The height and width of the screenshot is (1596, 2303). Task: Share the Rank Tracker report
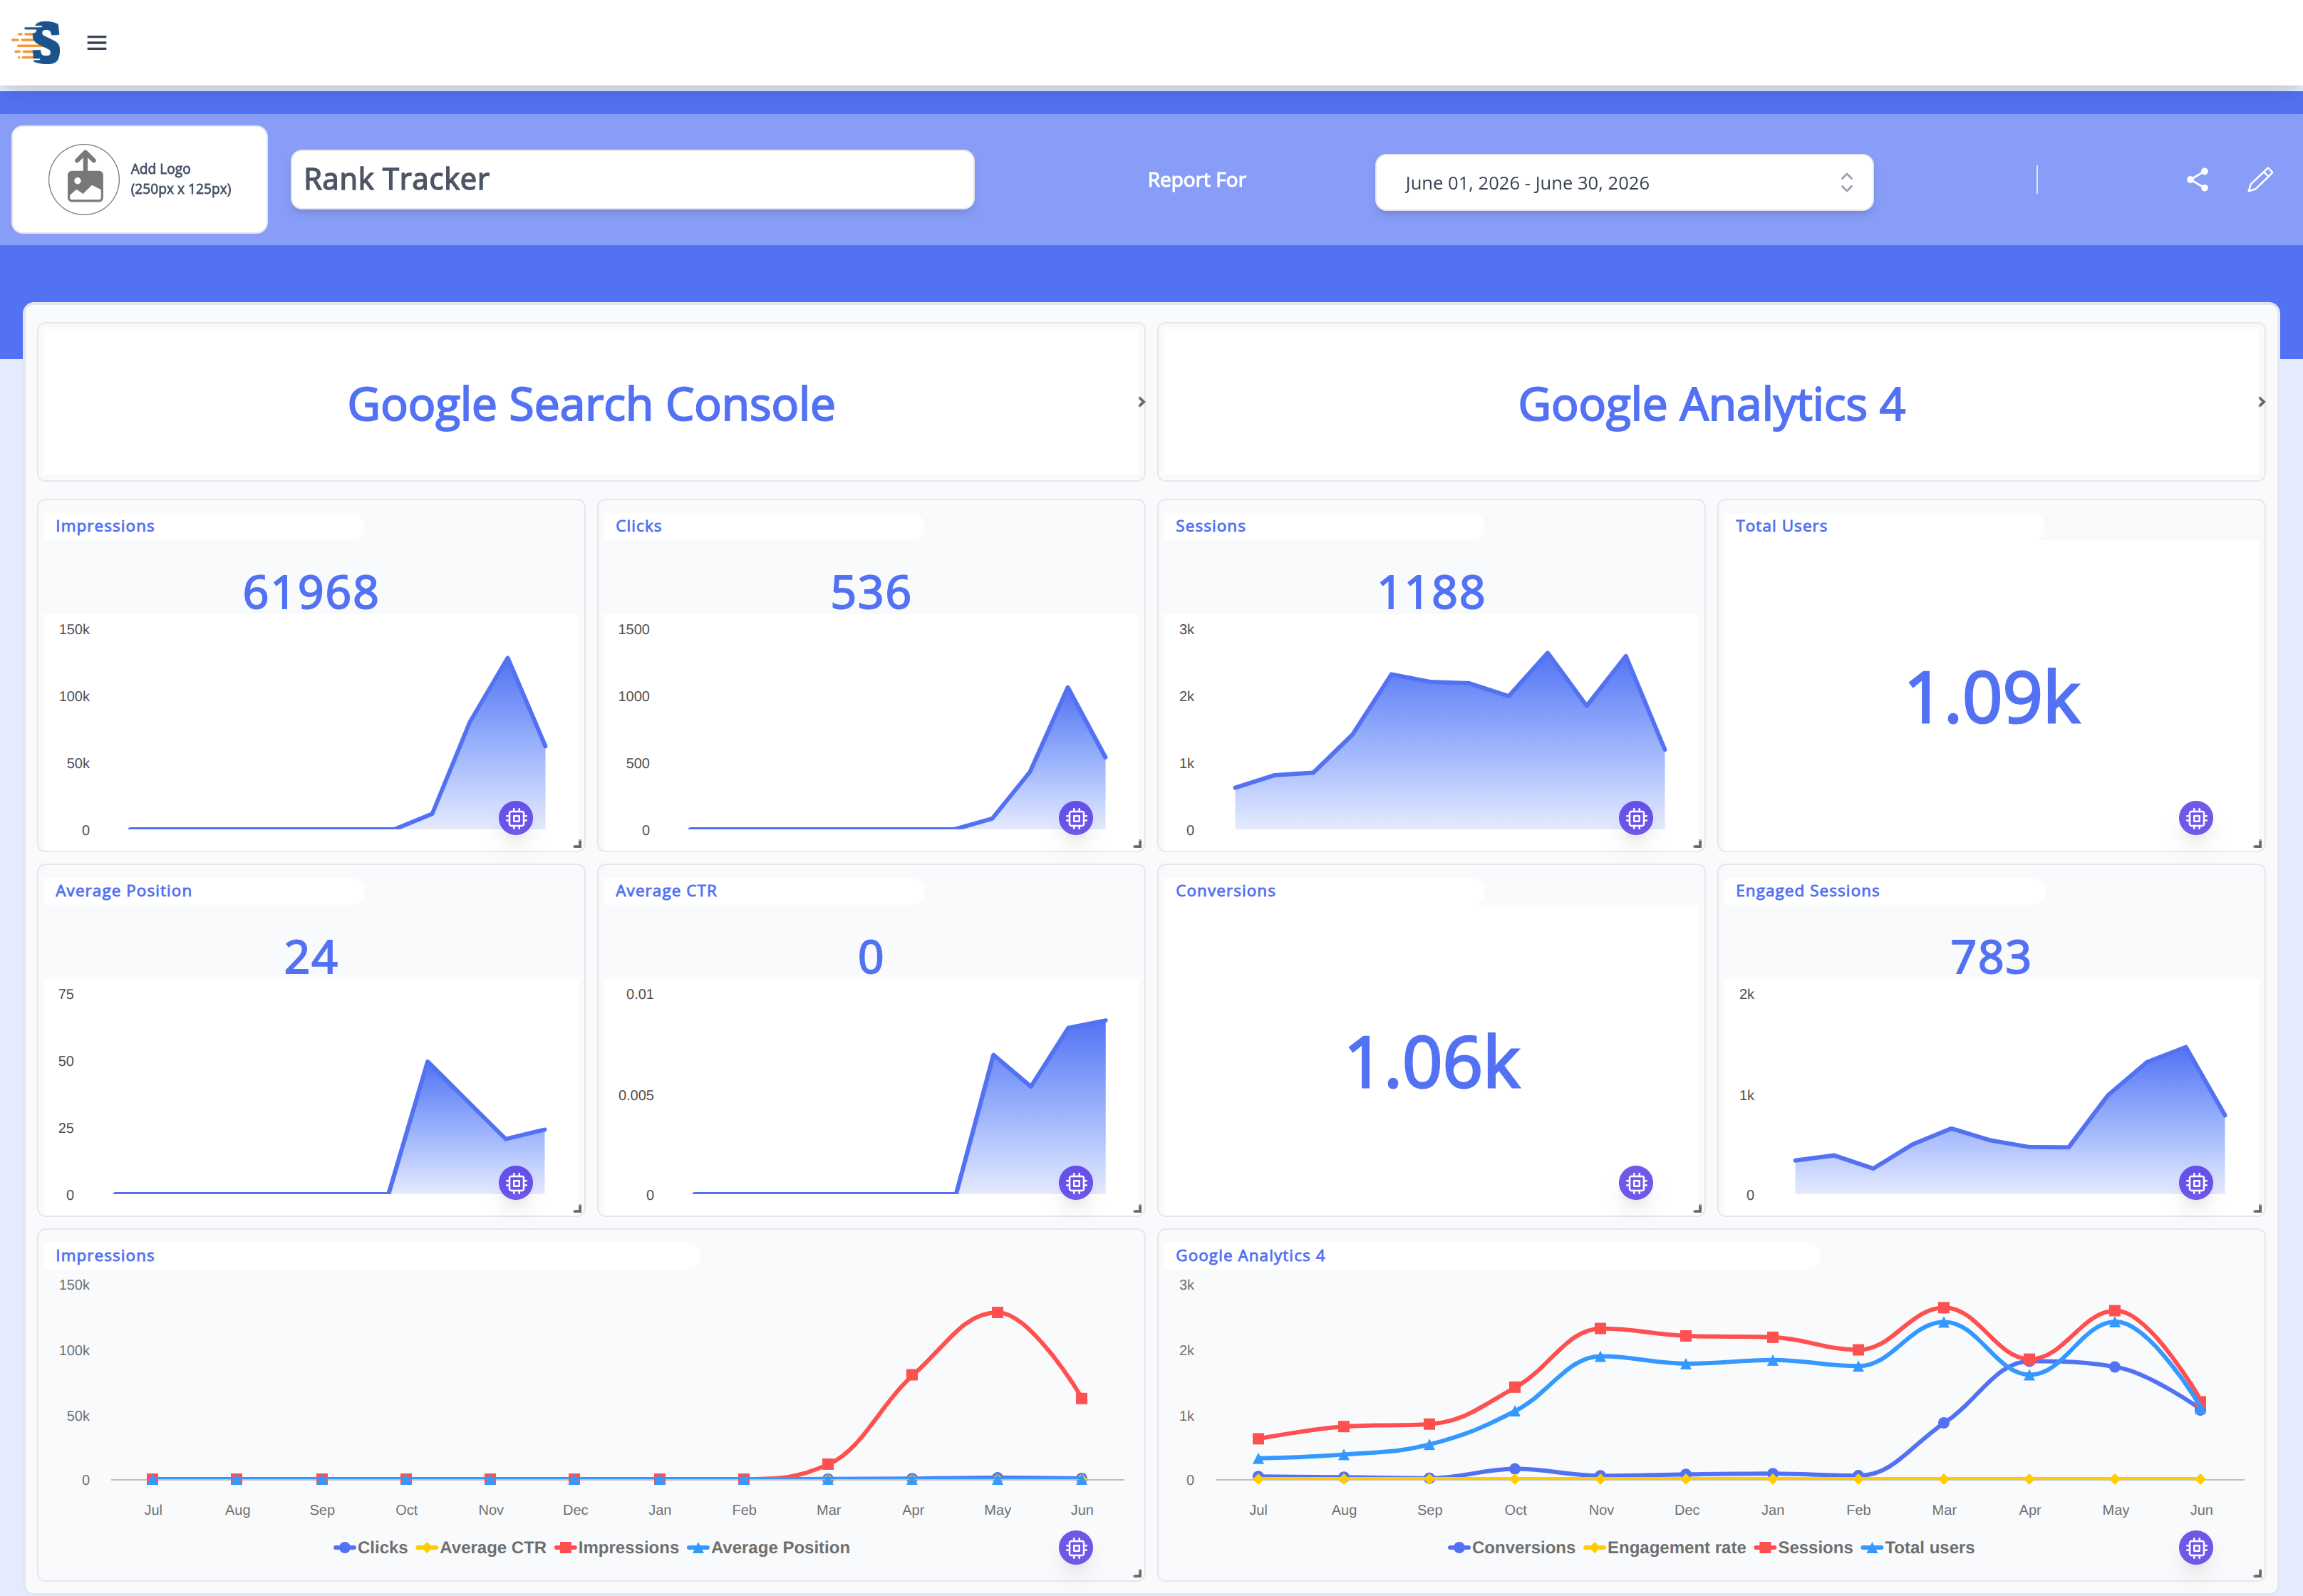[2197, 180]
